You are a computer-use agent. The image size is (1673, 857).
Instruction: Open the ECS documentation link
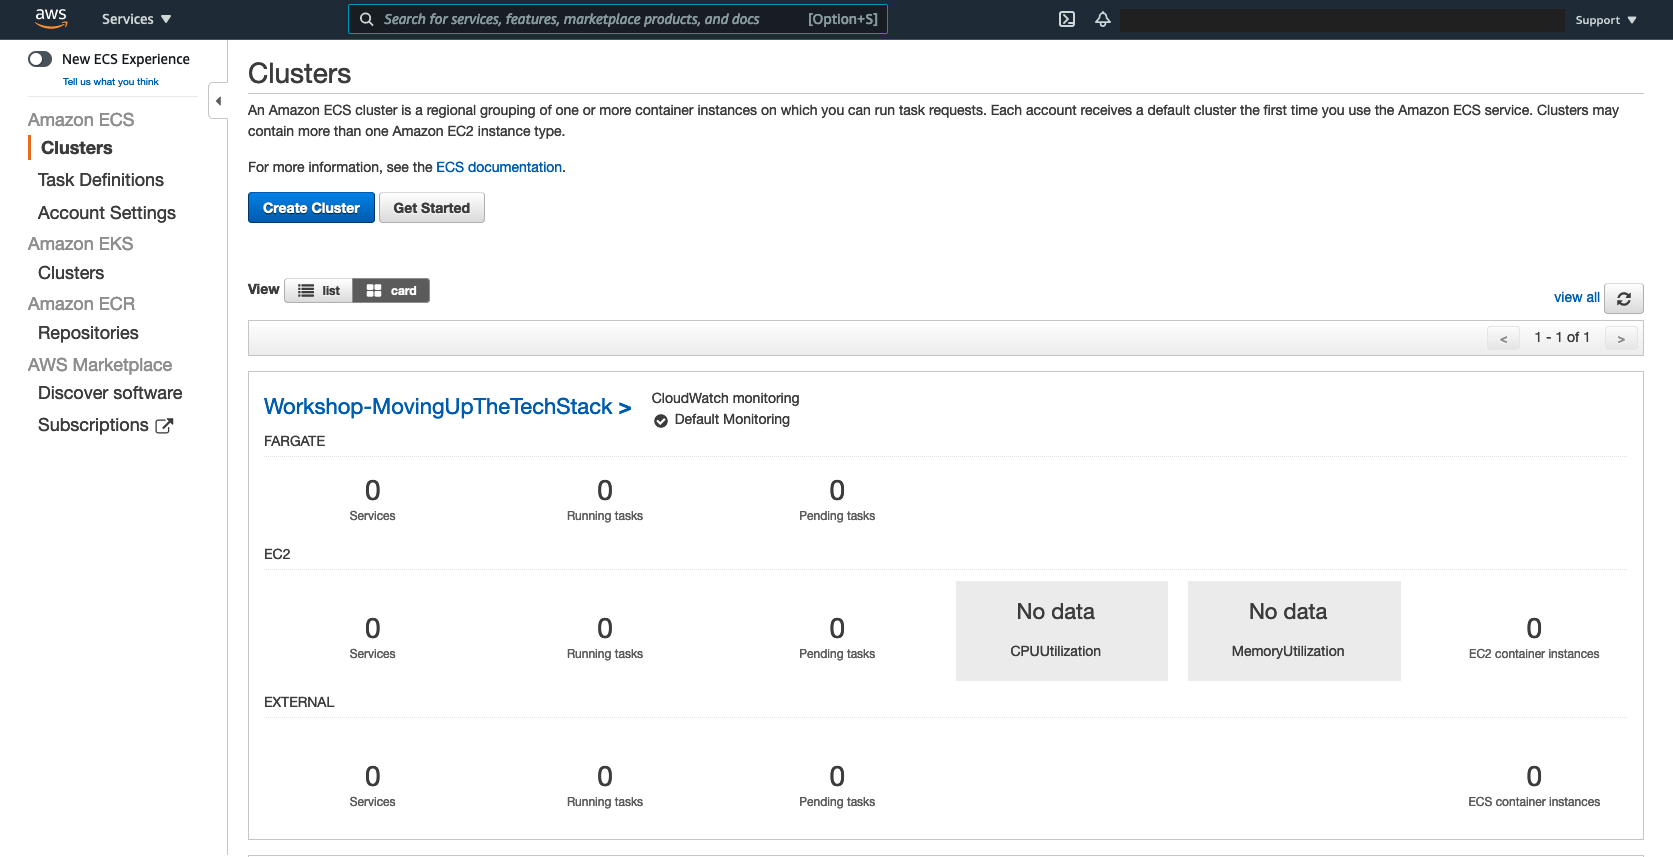click(499, 167)
